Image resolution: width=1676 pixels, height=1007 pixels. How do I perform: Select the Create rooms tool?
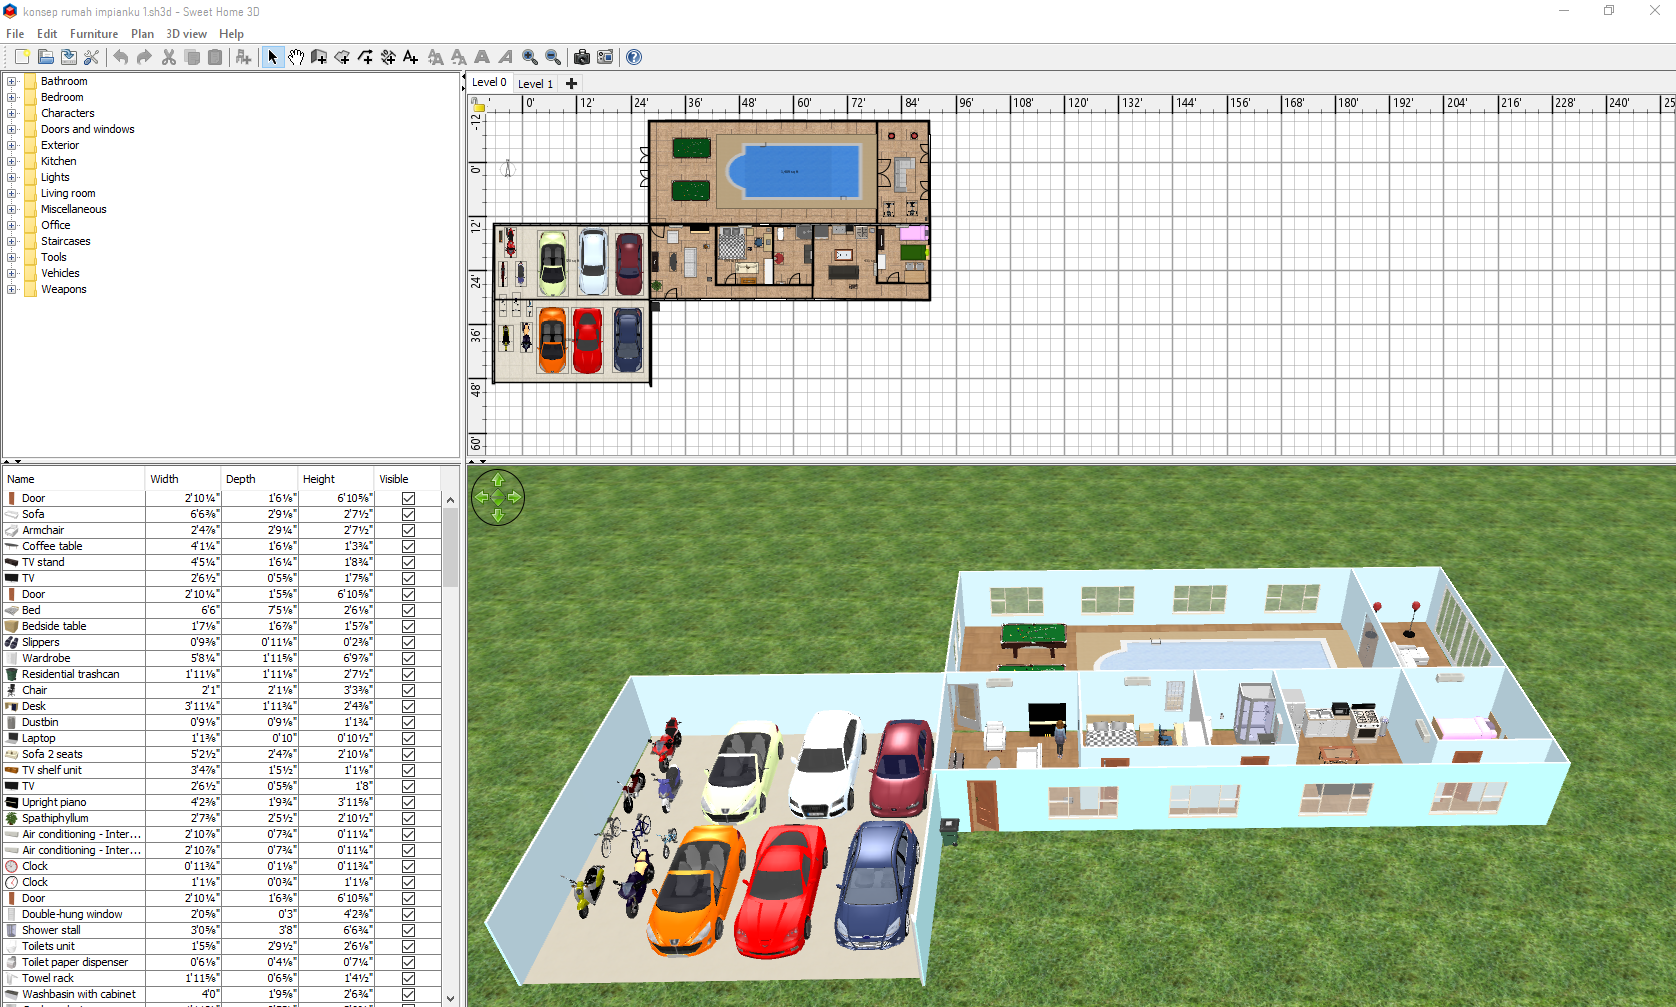[x=342, y=57]
